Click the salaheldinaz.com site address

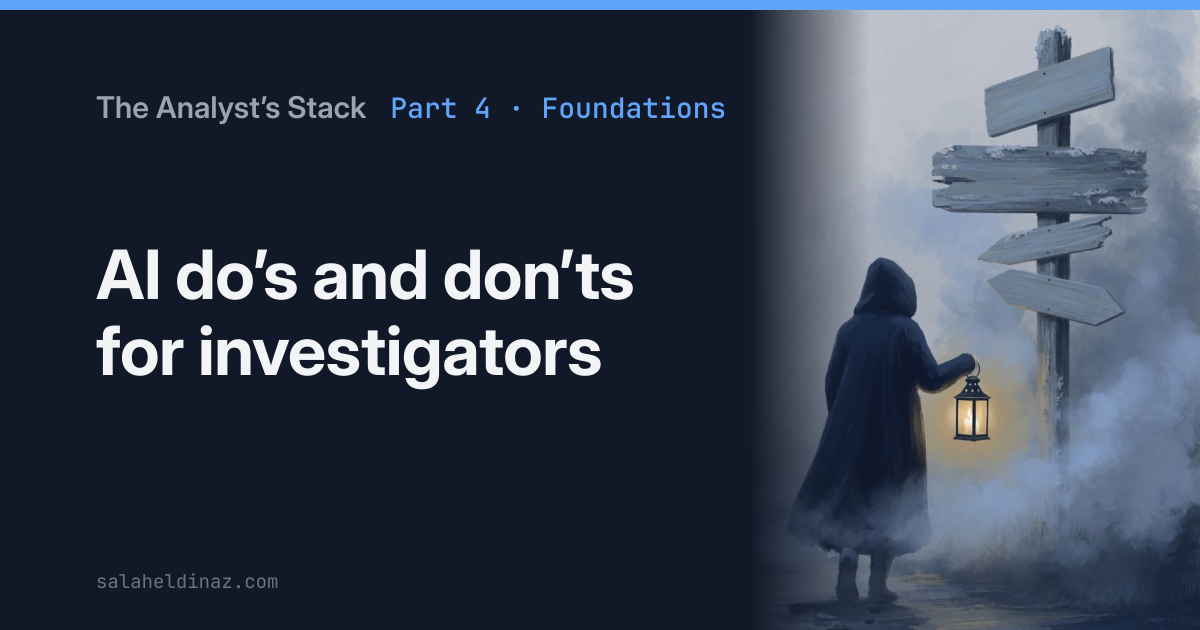click(187, 580)
